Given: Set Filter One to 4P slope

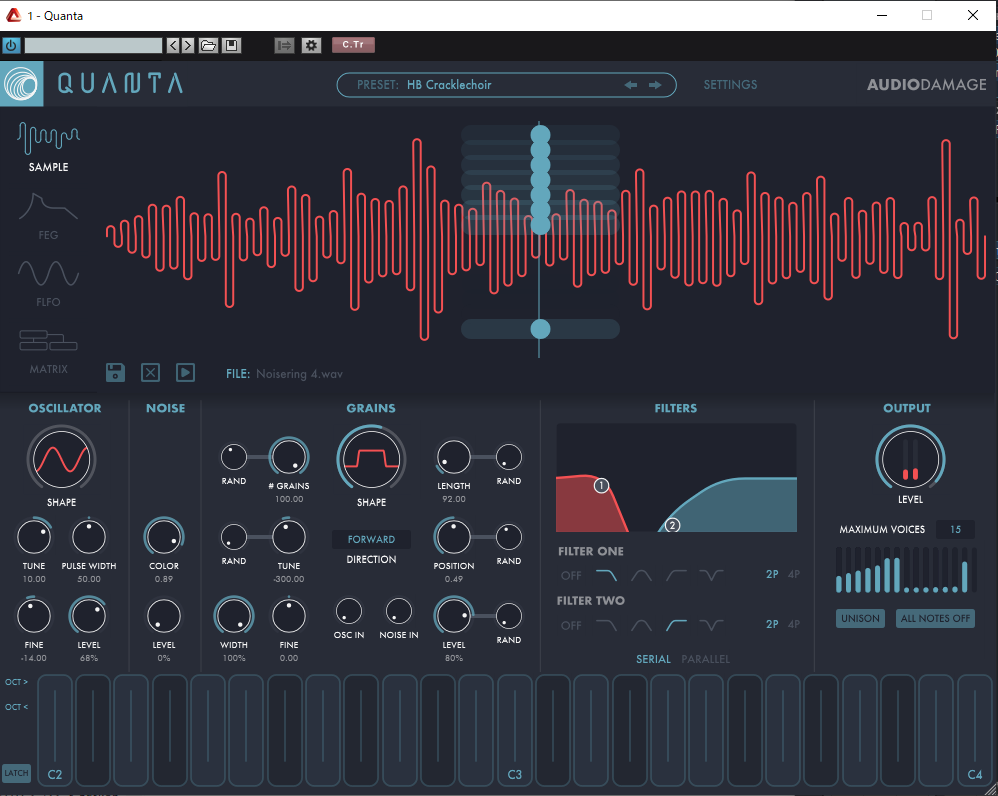Looking at the screenshot, I should pos(794,575).
